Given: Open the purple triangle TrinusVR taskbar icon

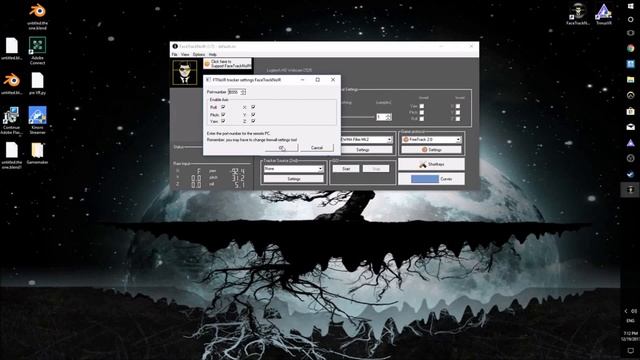Looking at the screenshot, I should coord(631,142).
